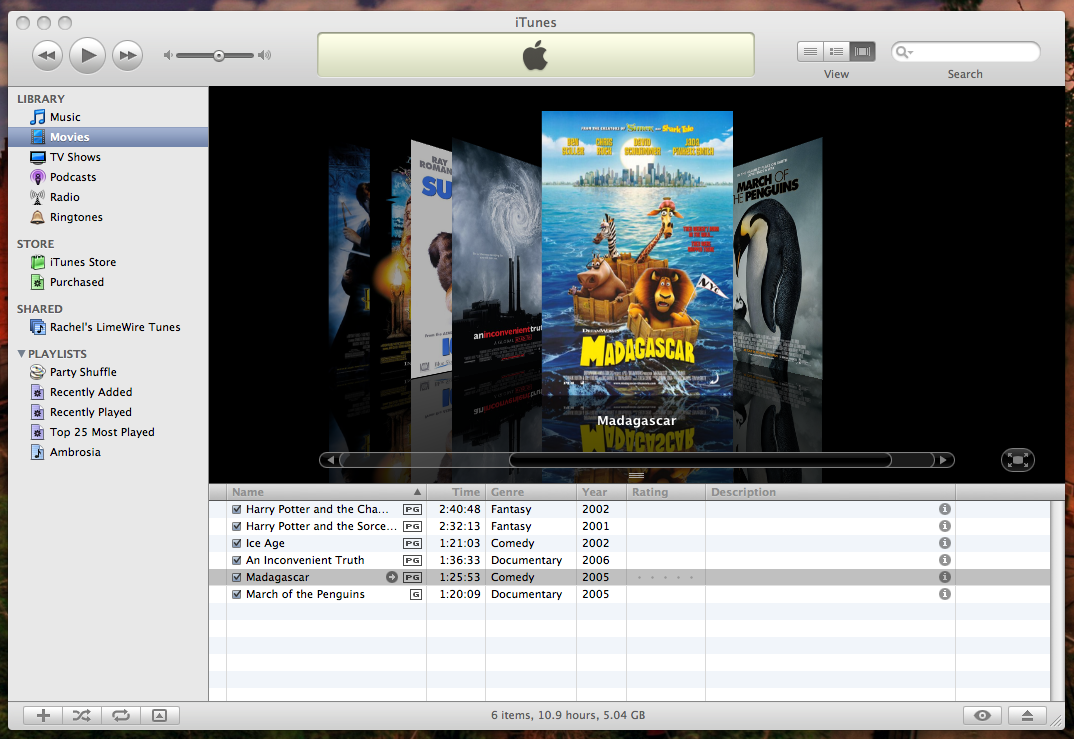Create a new playlist
Viewport: 1074px width, 739px height.
click(x=41, y=715)
